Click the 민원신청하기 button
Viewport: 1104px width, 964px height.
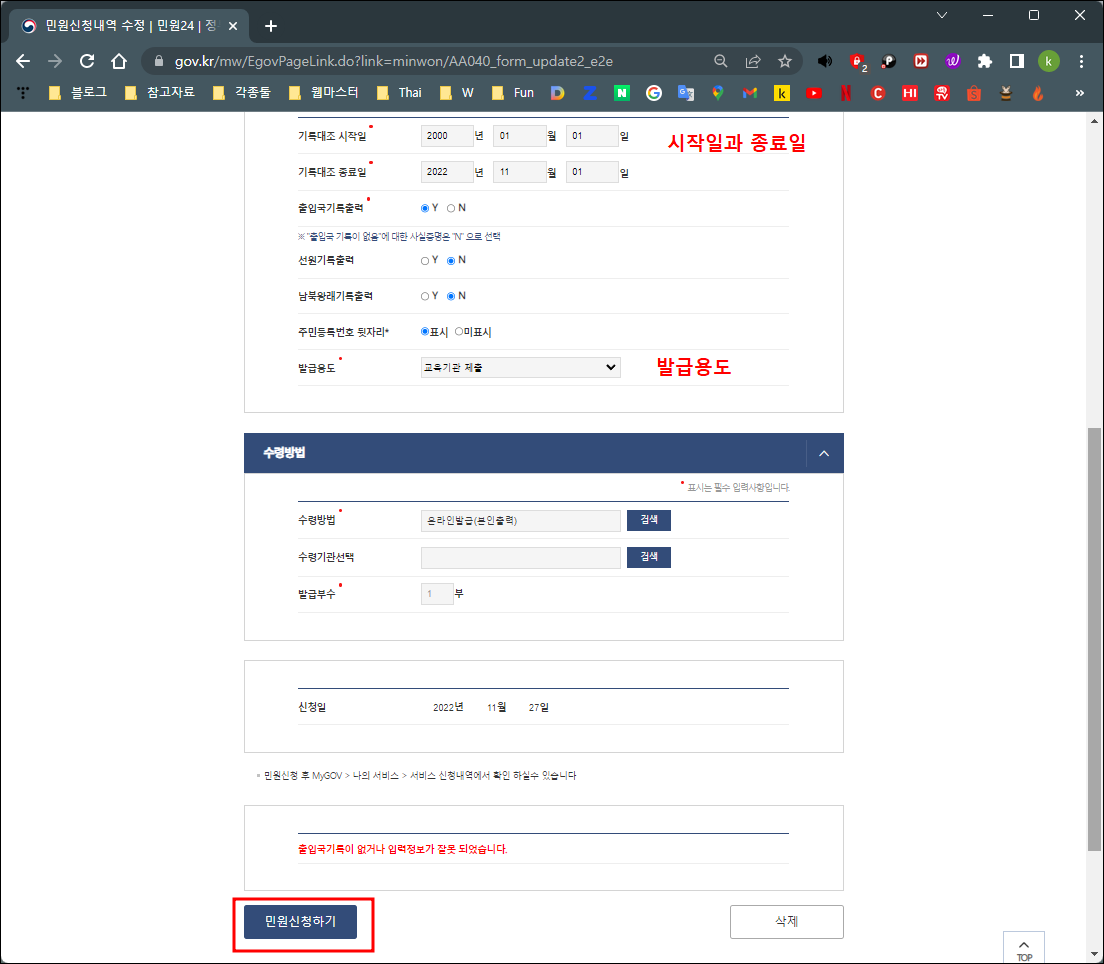pos(301,922)
